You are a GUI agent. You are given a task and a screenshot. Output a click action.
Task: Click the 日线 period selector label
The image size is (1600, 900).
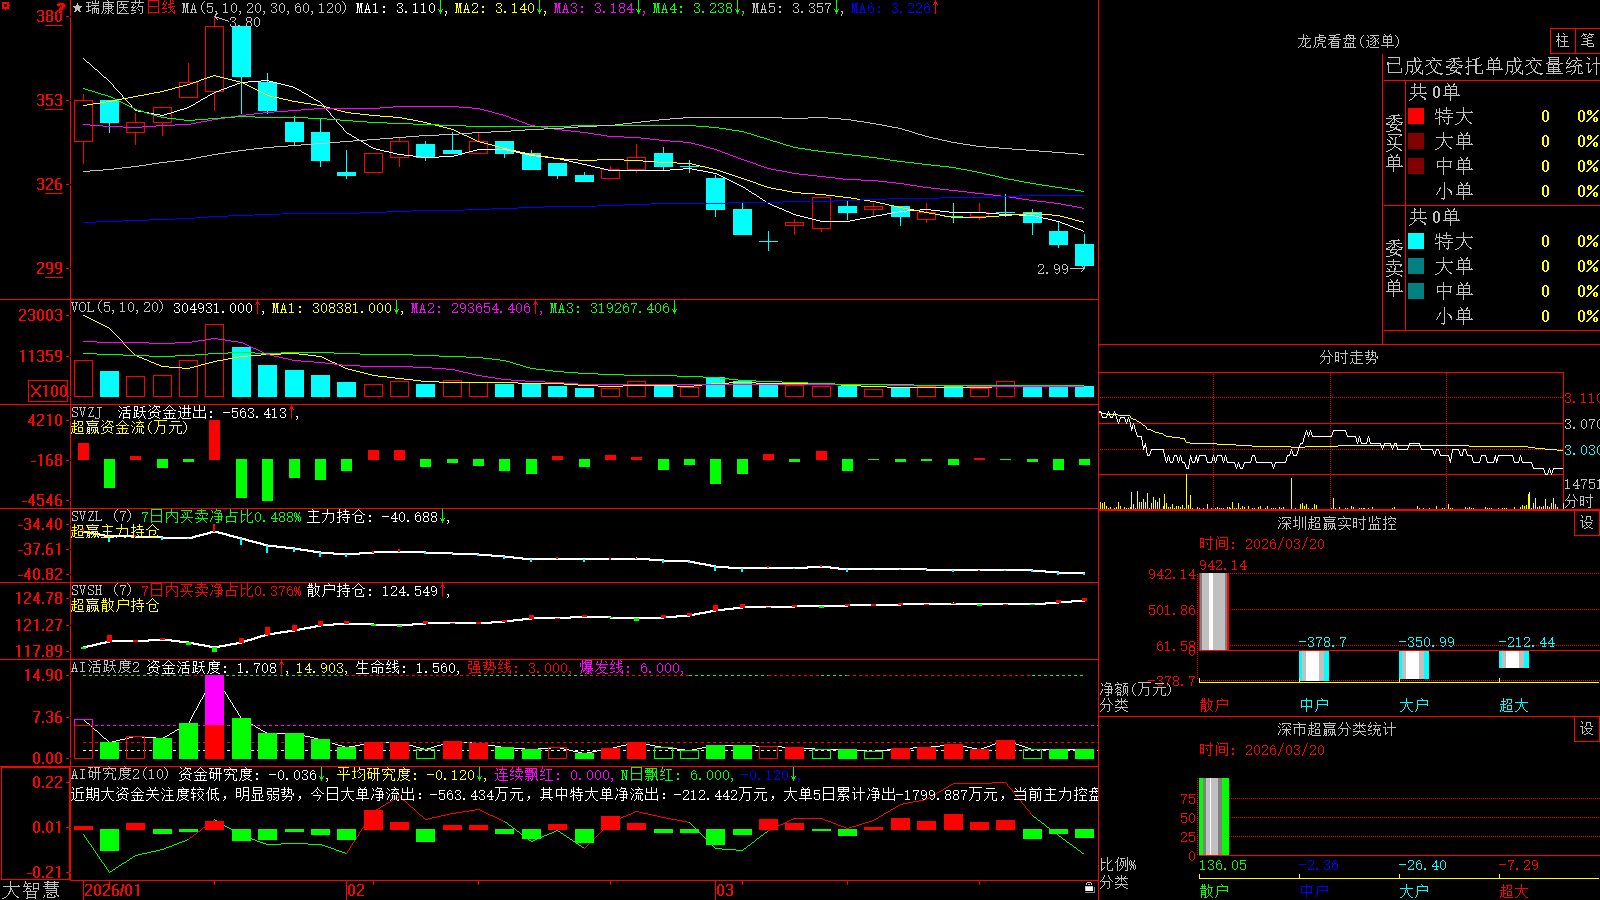pyautogui.click(x=161, y=8)
